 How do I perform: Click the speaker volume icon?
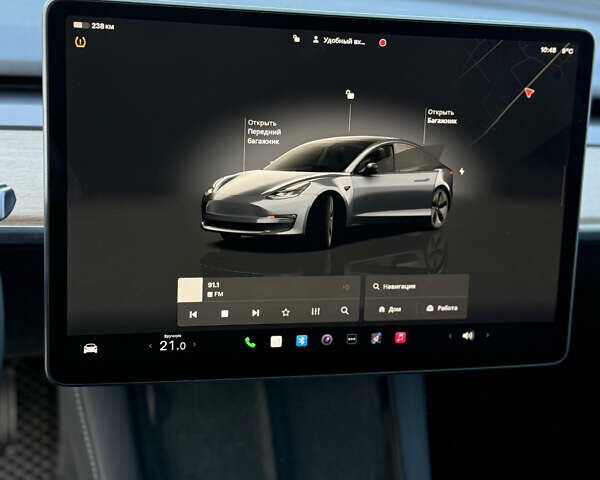point(467,335)
